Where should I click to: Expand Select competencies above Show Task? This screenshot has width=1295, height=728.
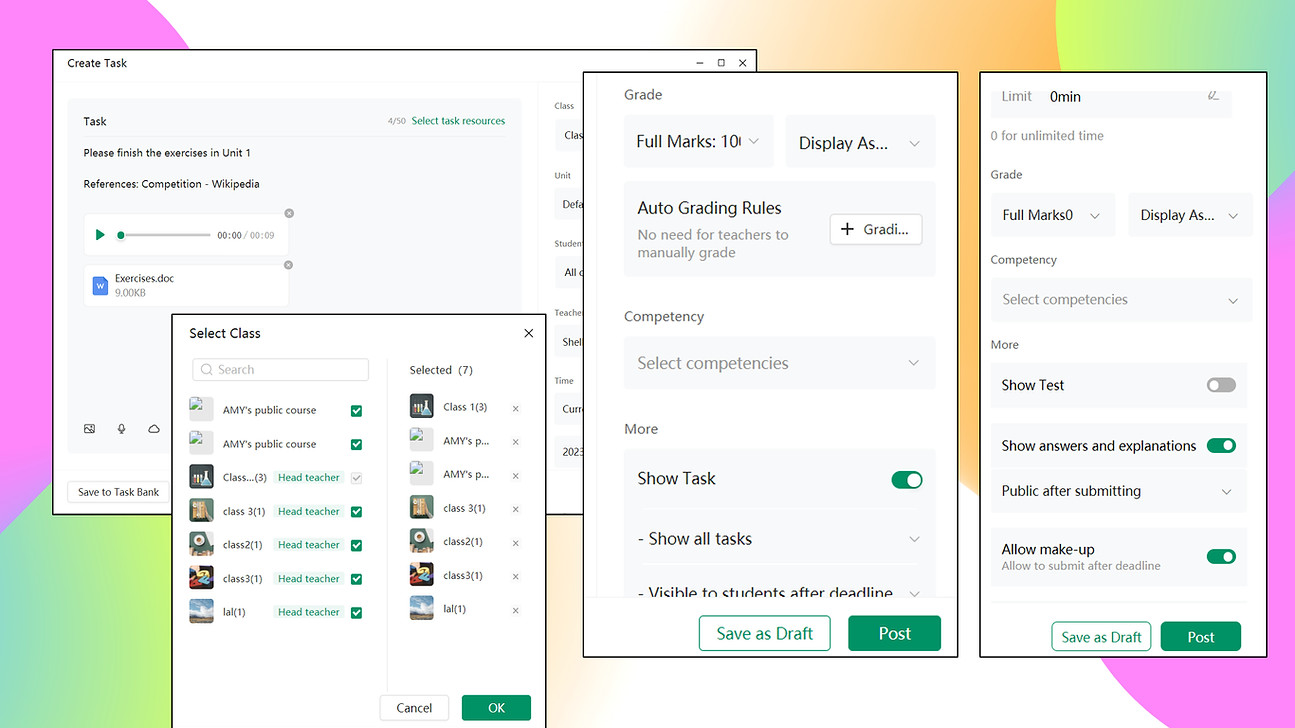point(779,363)
